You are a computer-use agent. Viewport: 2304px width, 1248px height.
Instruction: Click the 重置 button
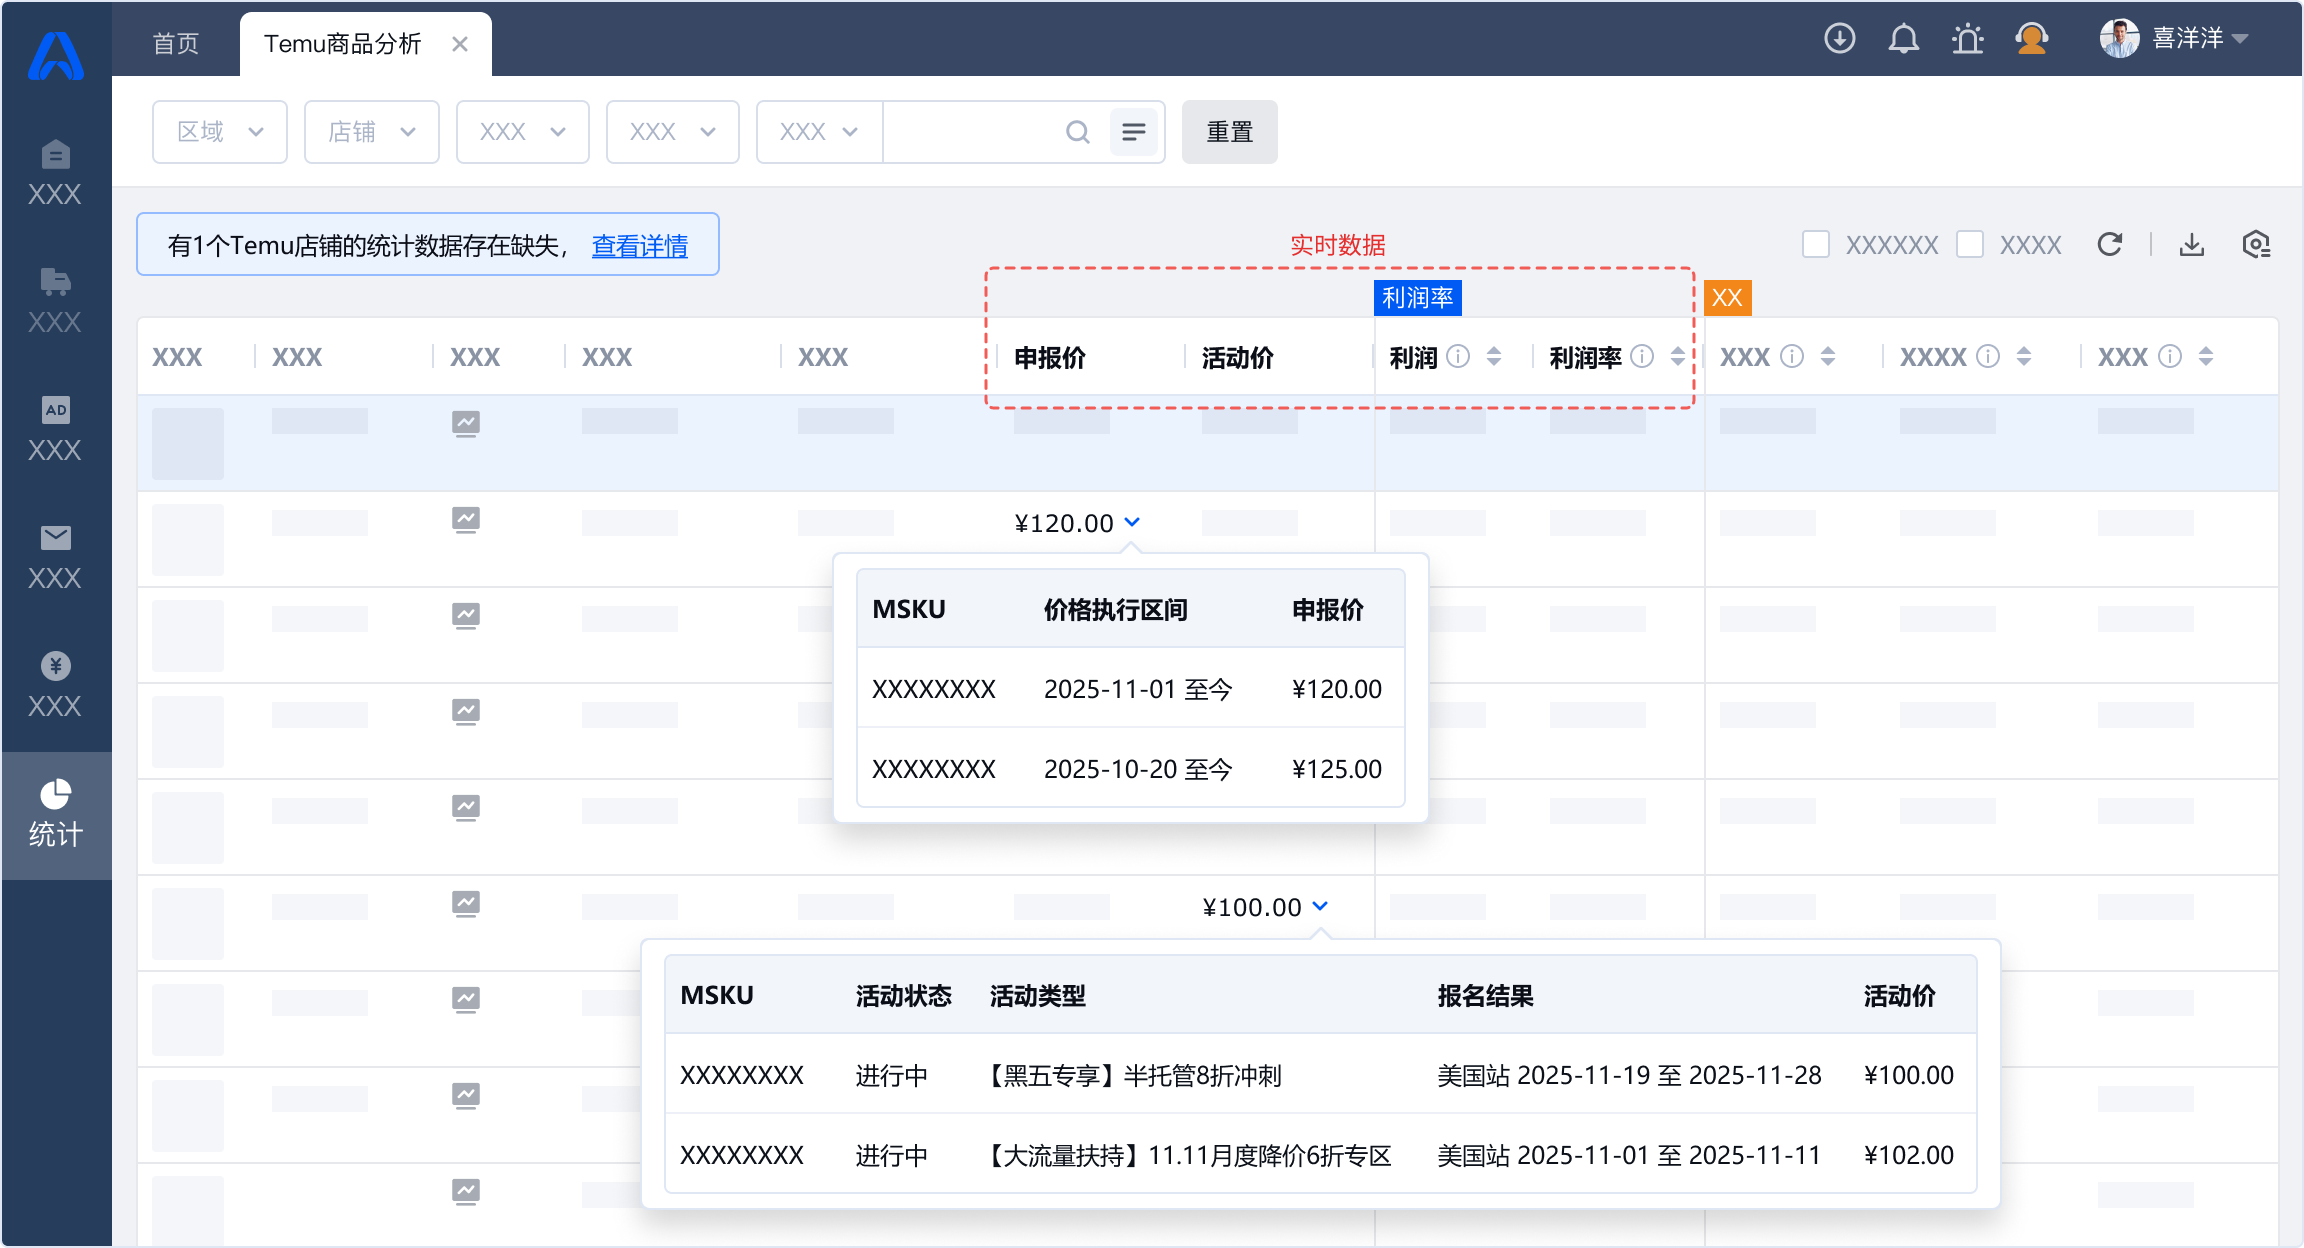pos(1229,132)
